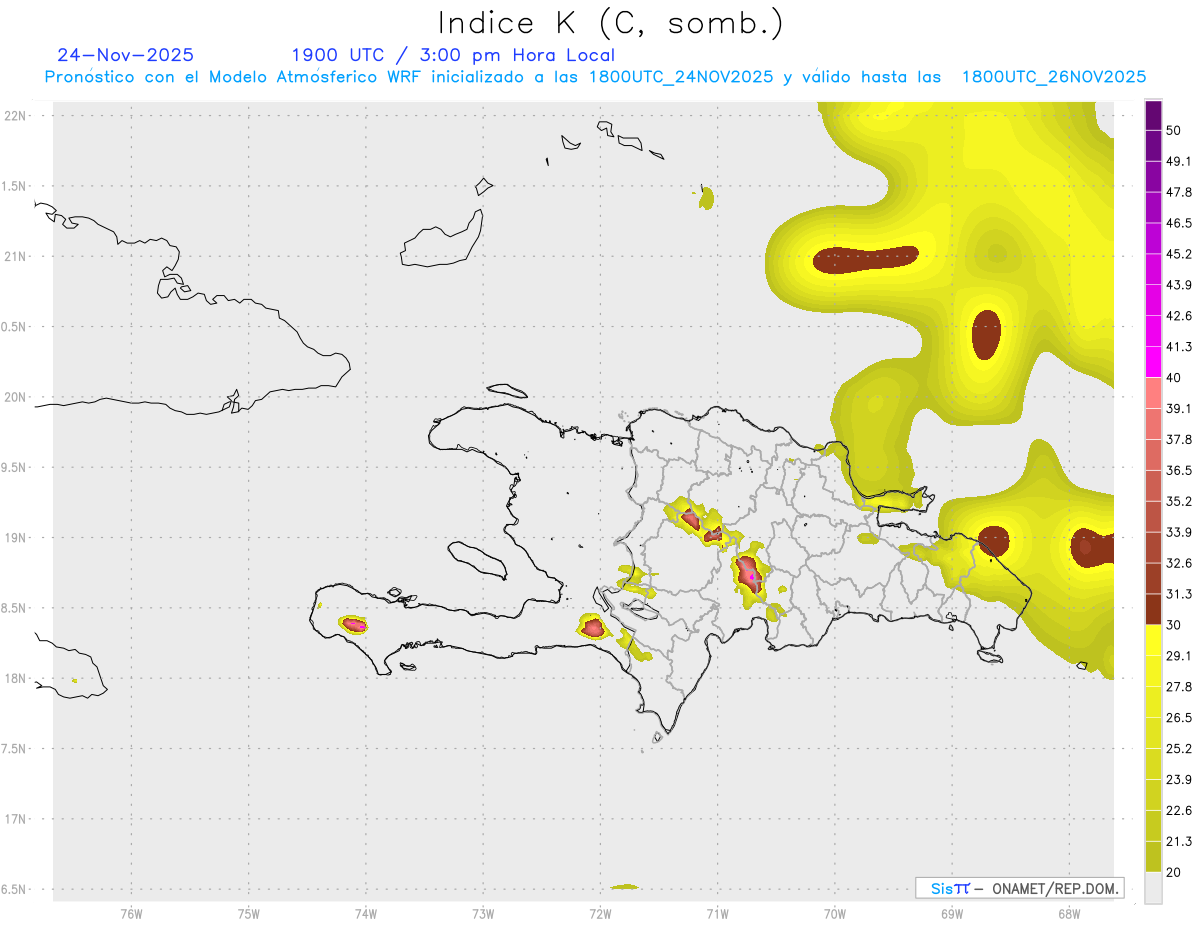Viewport: 1200px width, 927px height.
Task: Click the colorbar value "39.1"
Action: click(1179, 408)
